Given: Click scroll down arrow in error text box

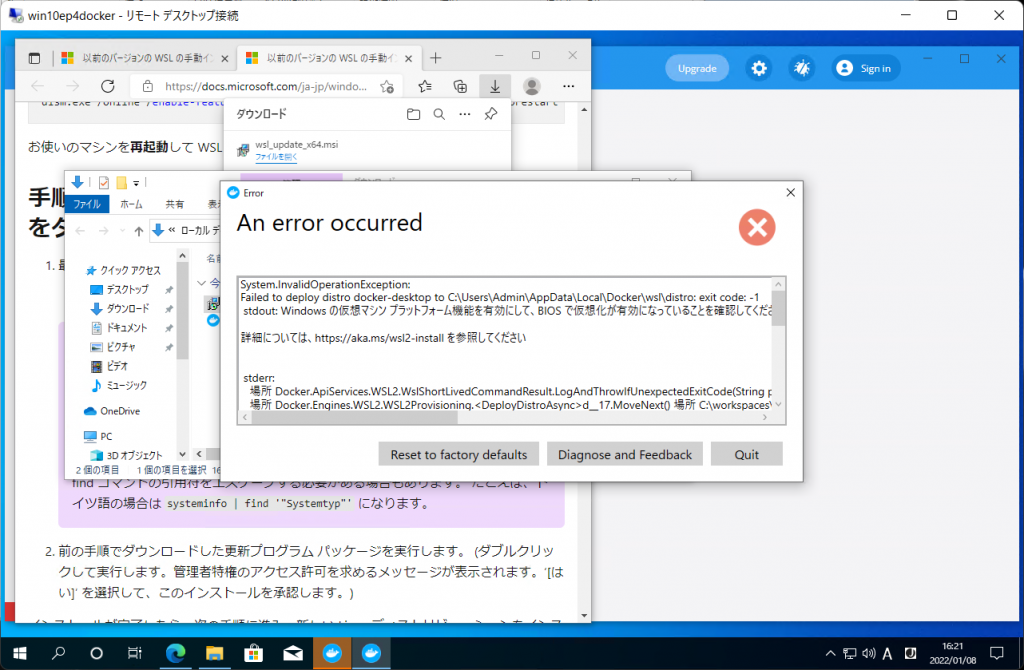Looking at the screenshot, I should [x=778, y=404].
